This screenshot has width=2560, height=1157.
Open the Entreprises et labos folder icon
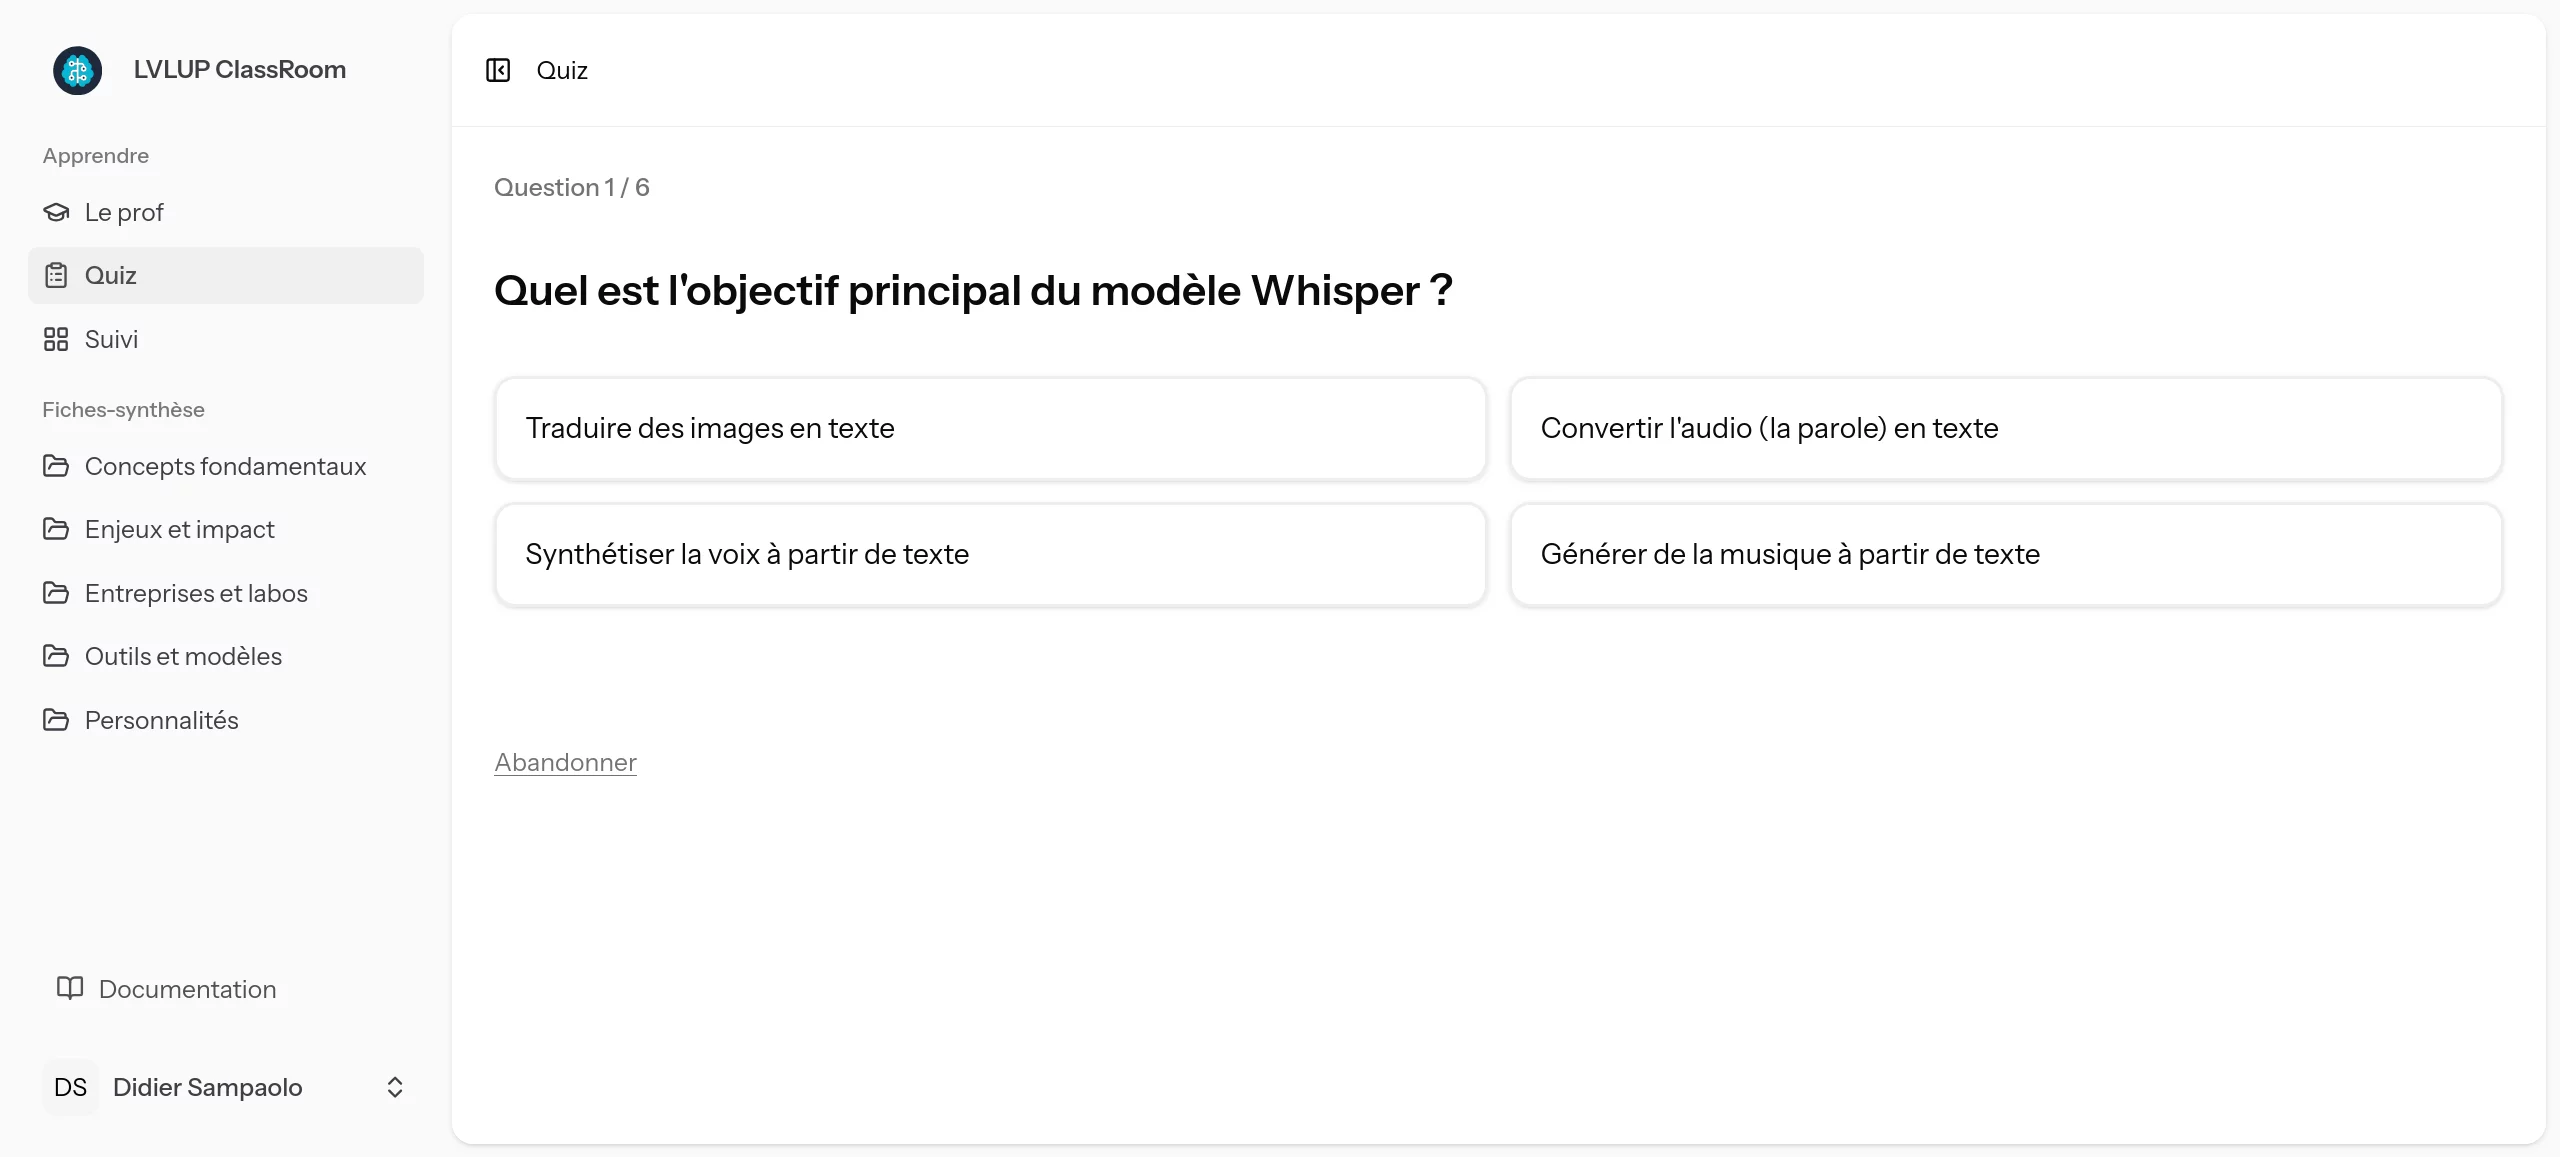coord(57,592)
